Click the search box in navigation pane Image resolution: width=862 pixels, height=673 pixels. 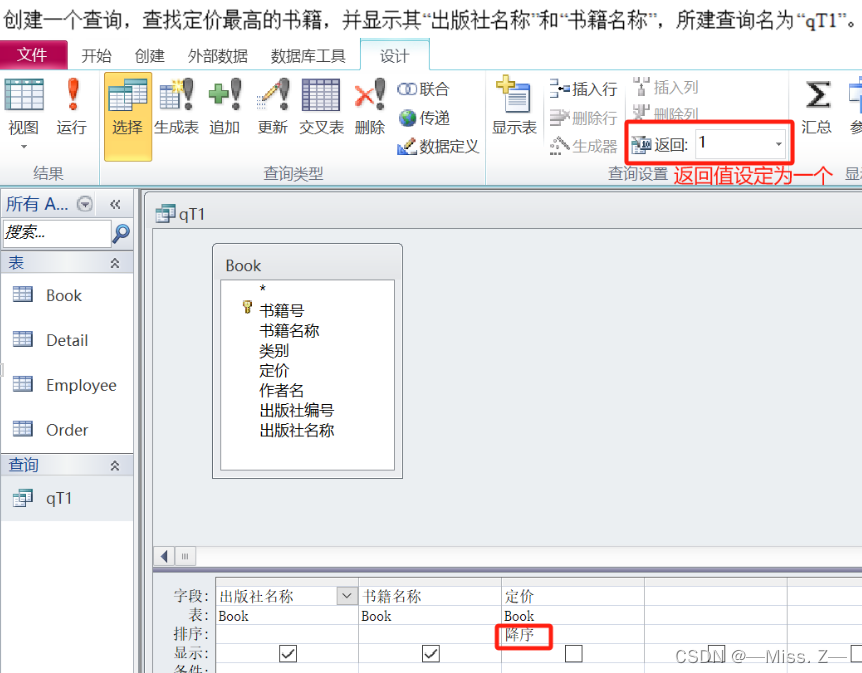pyautogui.click(x=57, y=233)
